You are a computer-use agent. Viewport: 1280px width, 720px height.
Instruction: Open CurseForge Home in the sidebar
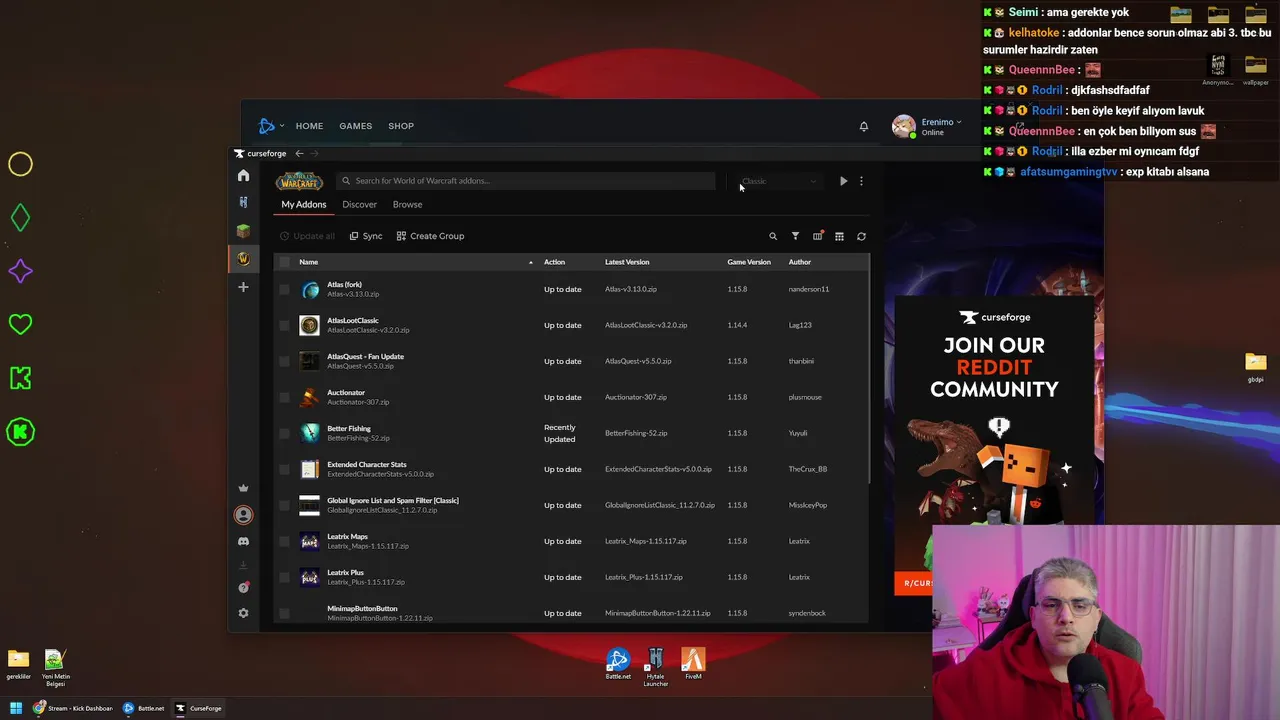pyautogui.click(x=243, y=176)
